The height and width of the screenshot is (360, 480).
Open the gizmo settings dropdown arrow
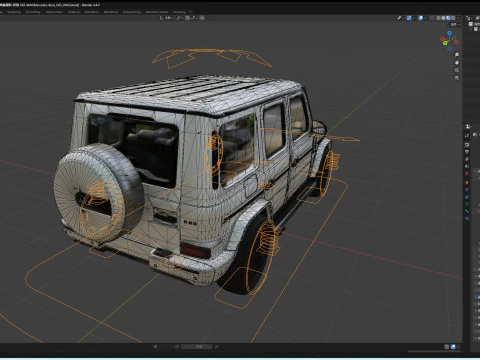coord(414,18)
